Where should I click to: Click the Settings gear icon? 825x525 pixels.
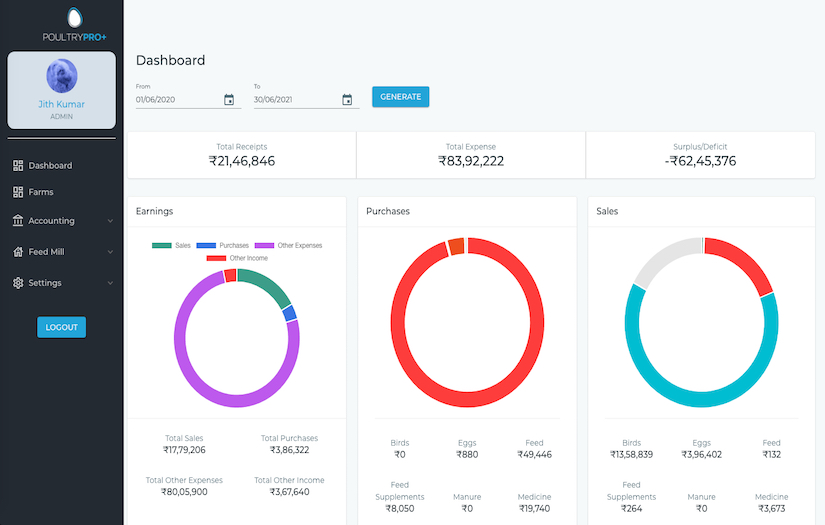point(18,283)
